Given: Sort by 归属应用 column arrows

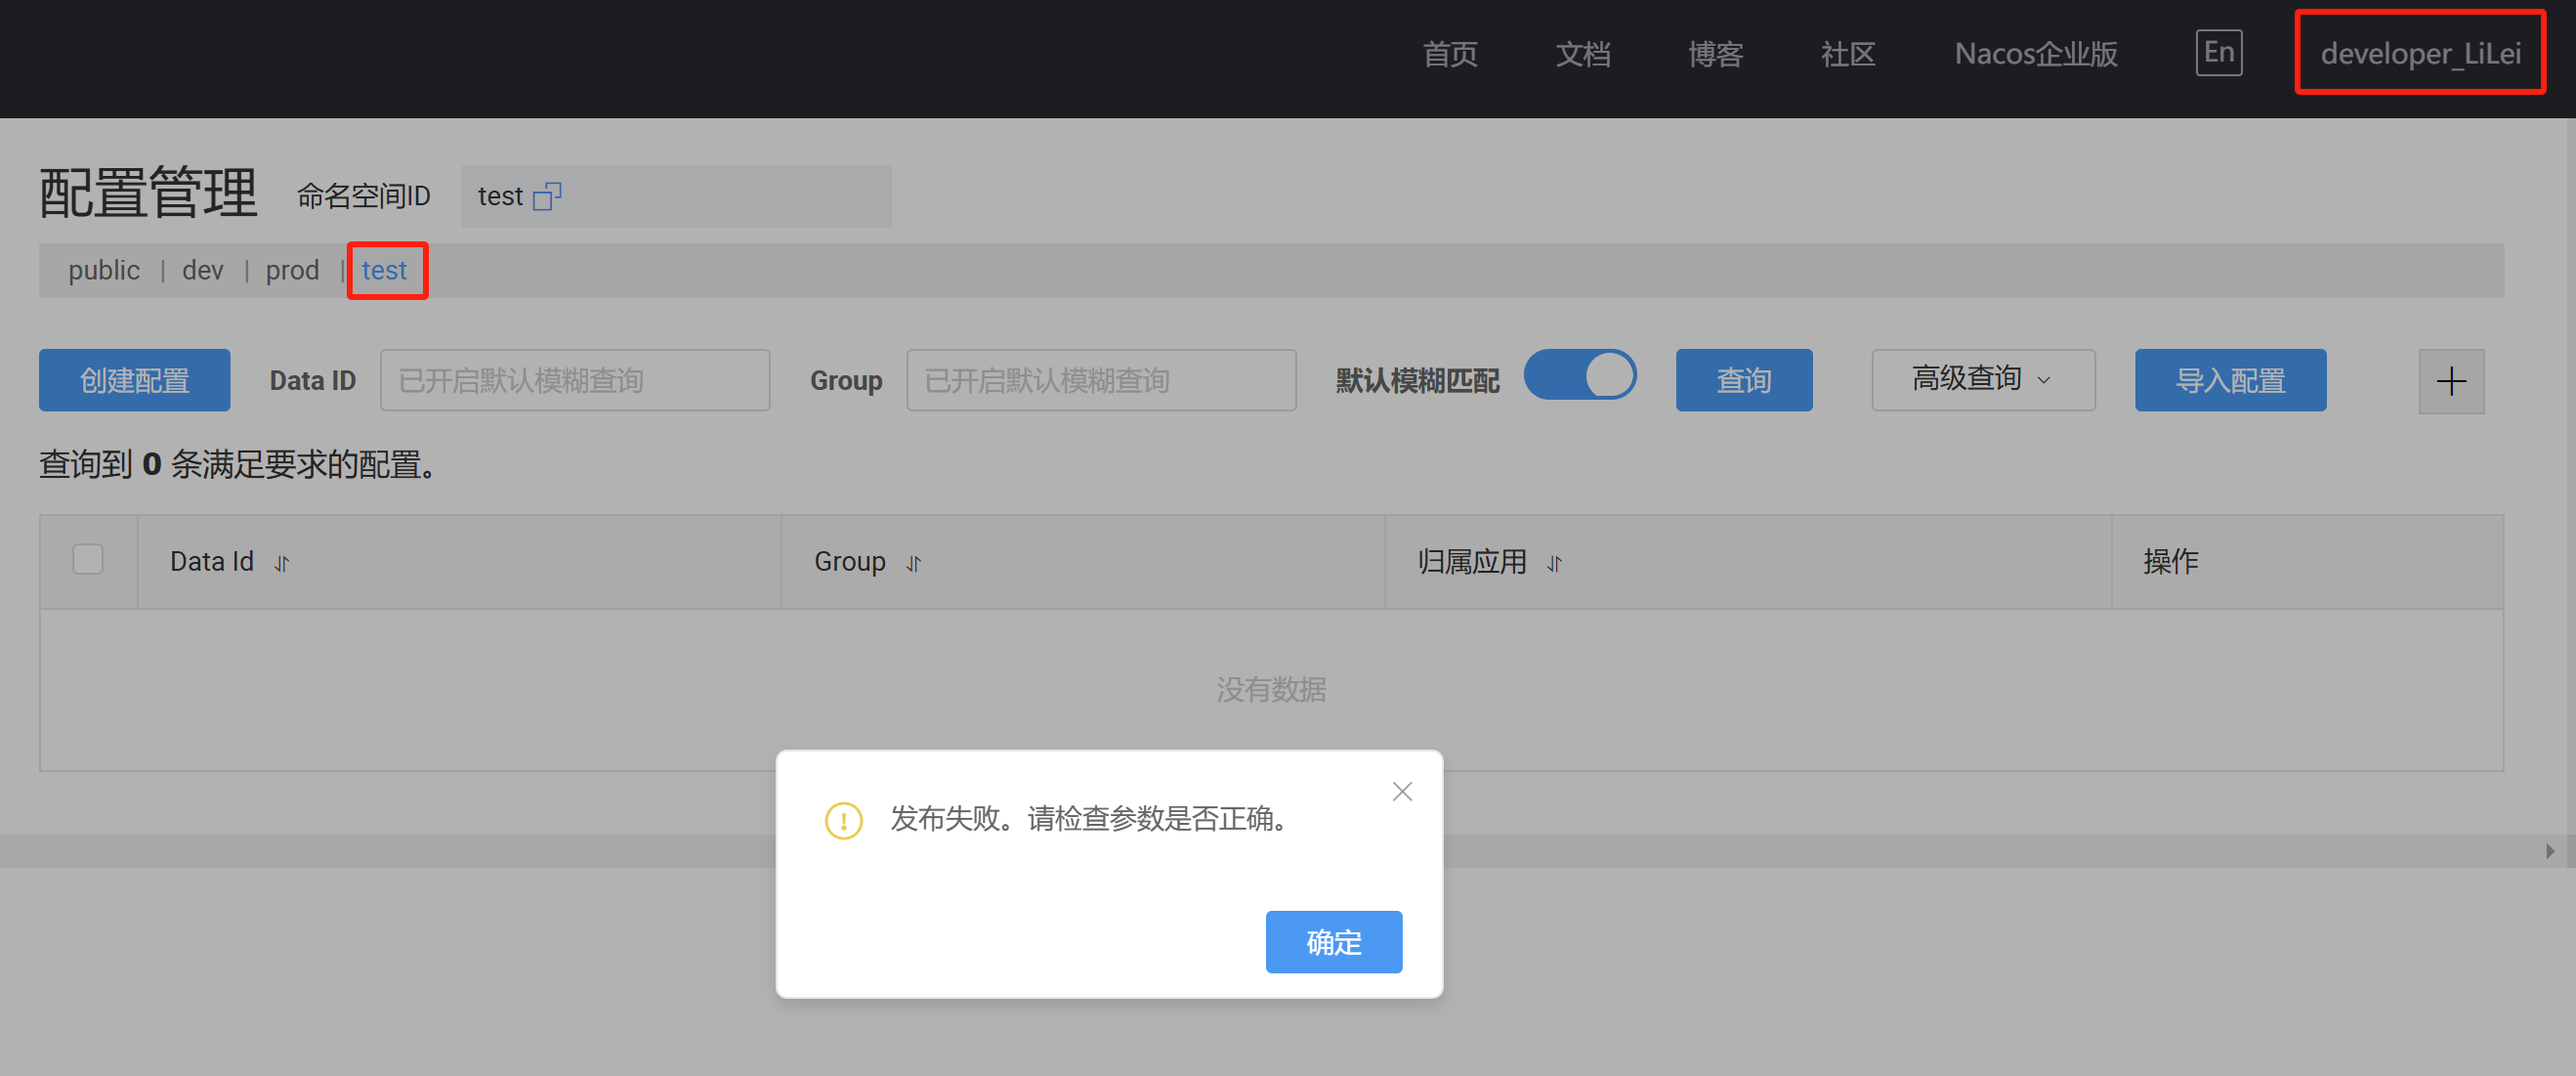Looking at the screenshot, I should coord(1553,564).
